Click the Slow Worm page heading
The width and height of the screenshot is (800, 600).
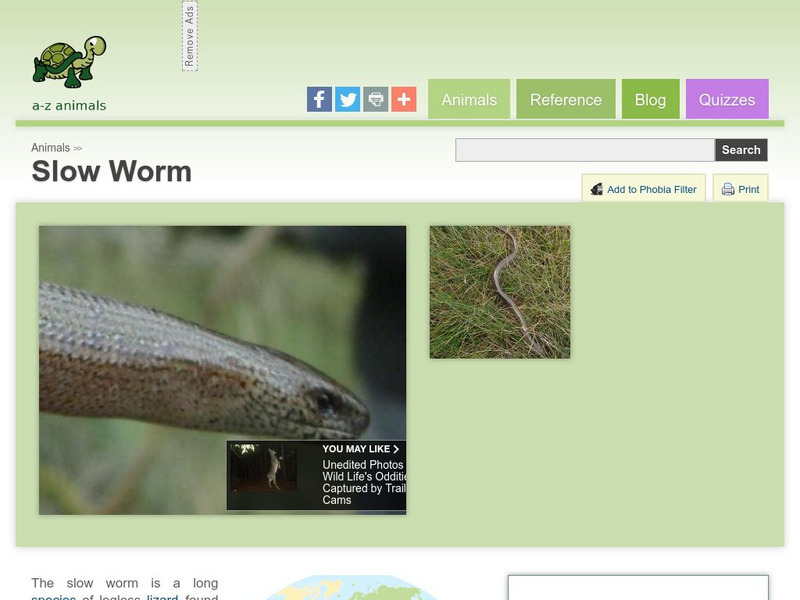pos(112,171)
